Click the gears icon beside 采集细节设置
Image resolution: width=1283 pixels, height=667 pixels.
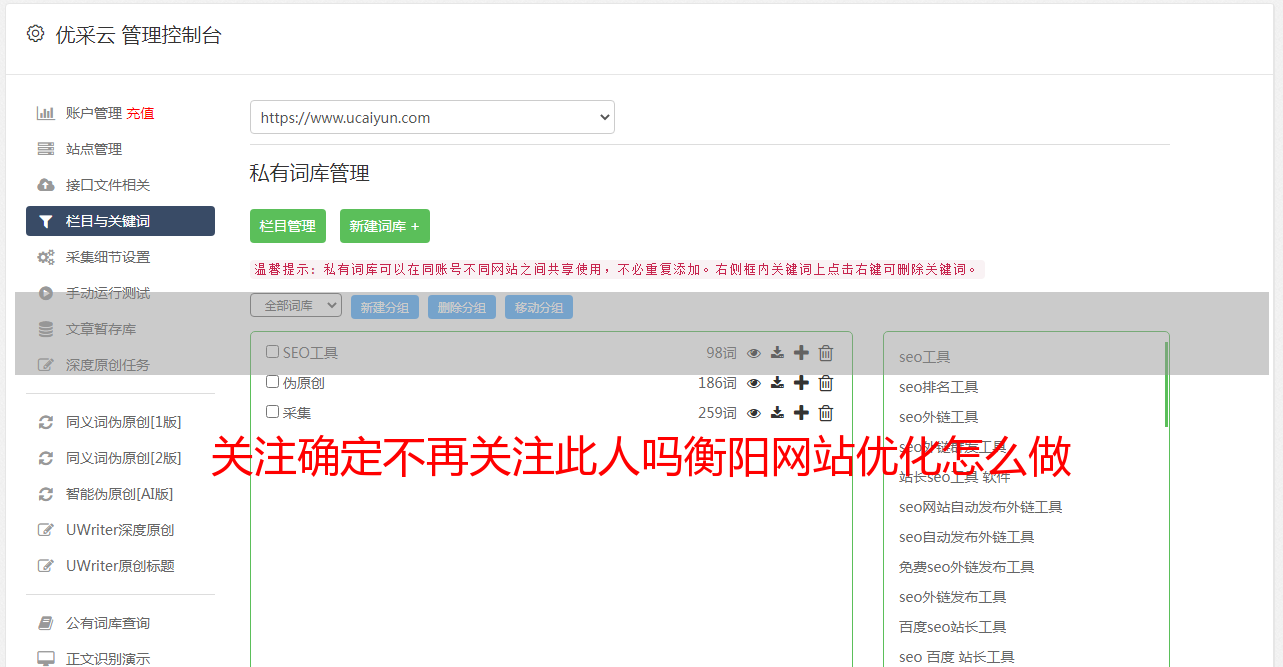click(x=46, y=257)
